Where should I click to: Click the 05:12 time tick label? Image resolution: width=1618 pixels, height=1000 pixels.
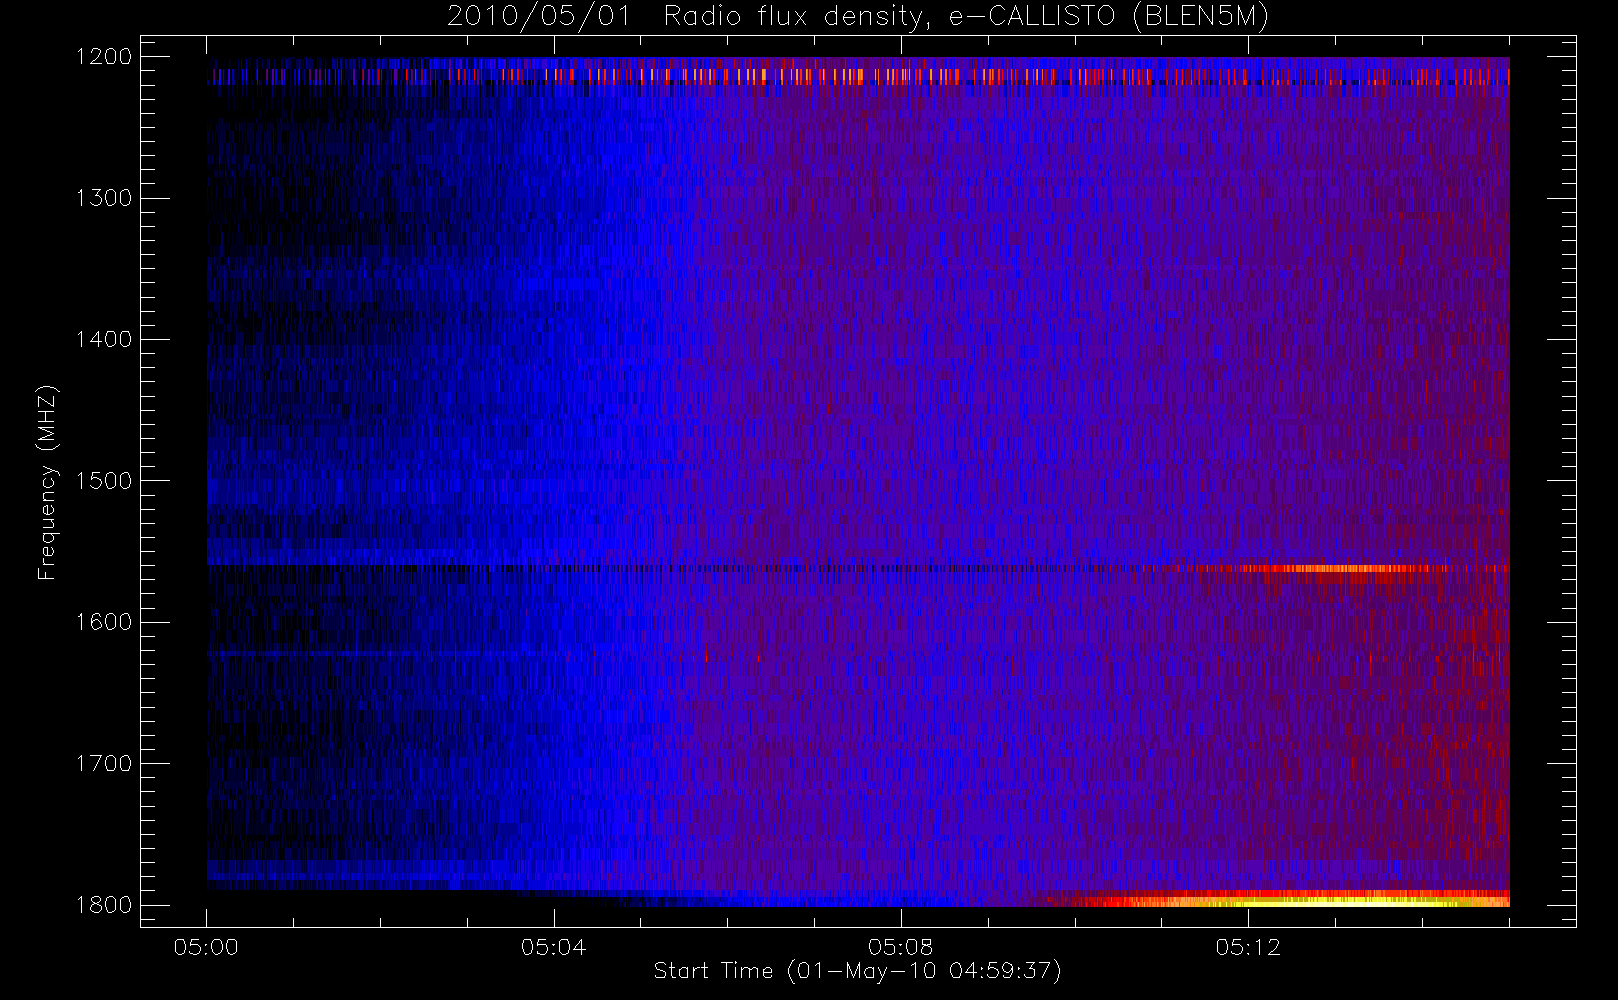click(1248, 947)
